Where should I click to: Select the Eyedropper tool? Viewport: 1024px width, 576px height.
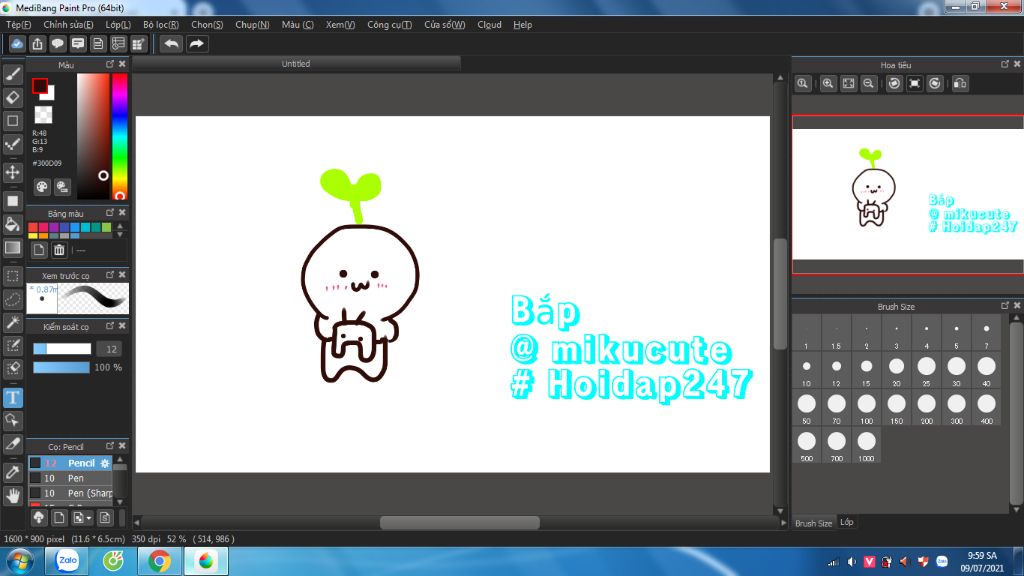pyautogui.click(x=12, y=472)
